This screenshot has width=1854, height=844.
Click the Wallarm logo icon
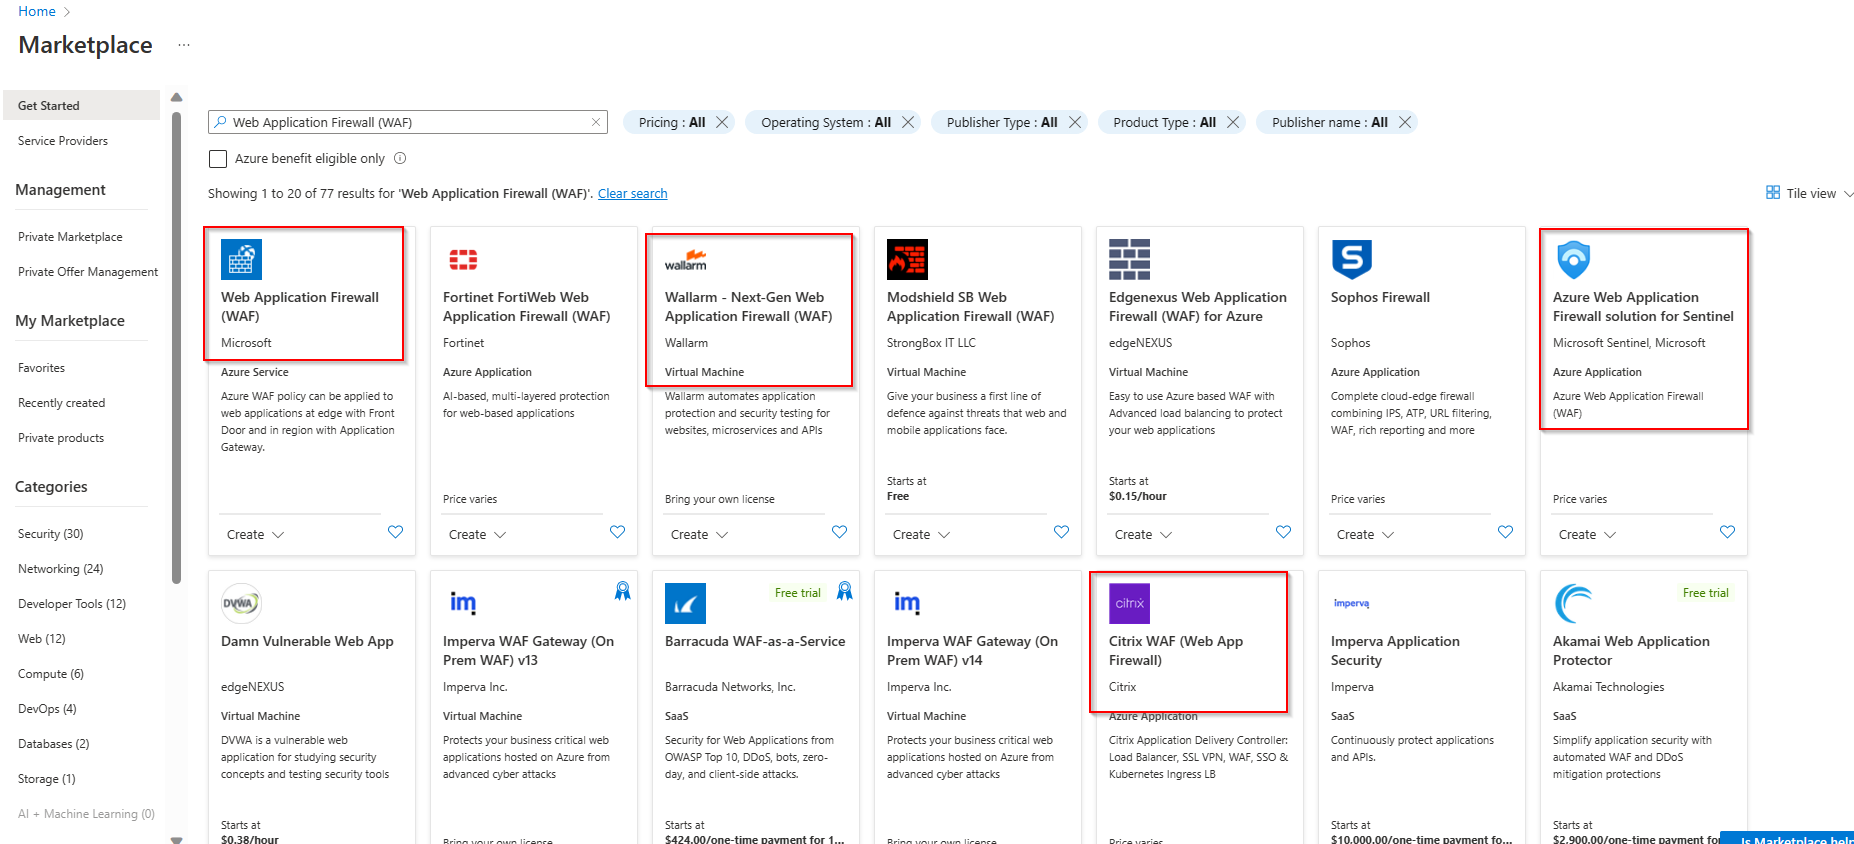(x=686, y=260)
